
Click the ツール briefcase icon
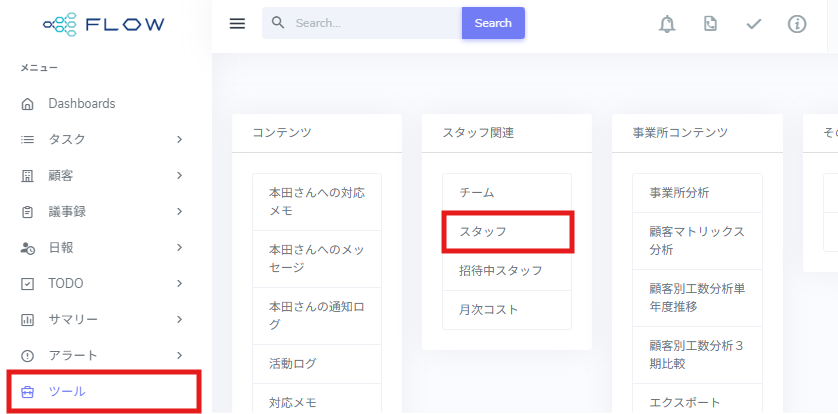[x=28, y=392]
